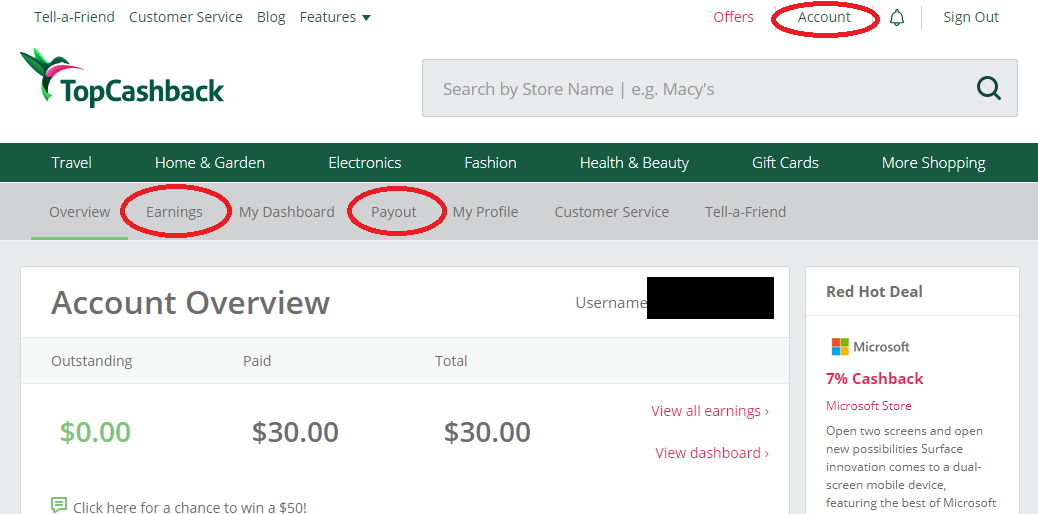Click the survey speech-bubble icon
Image resolution: width=1038 pixels, height=514 pixels.
(59, 506)
